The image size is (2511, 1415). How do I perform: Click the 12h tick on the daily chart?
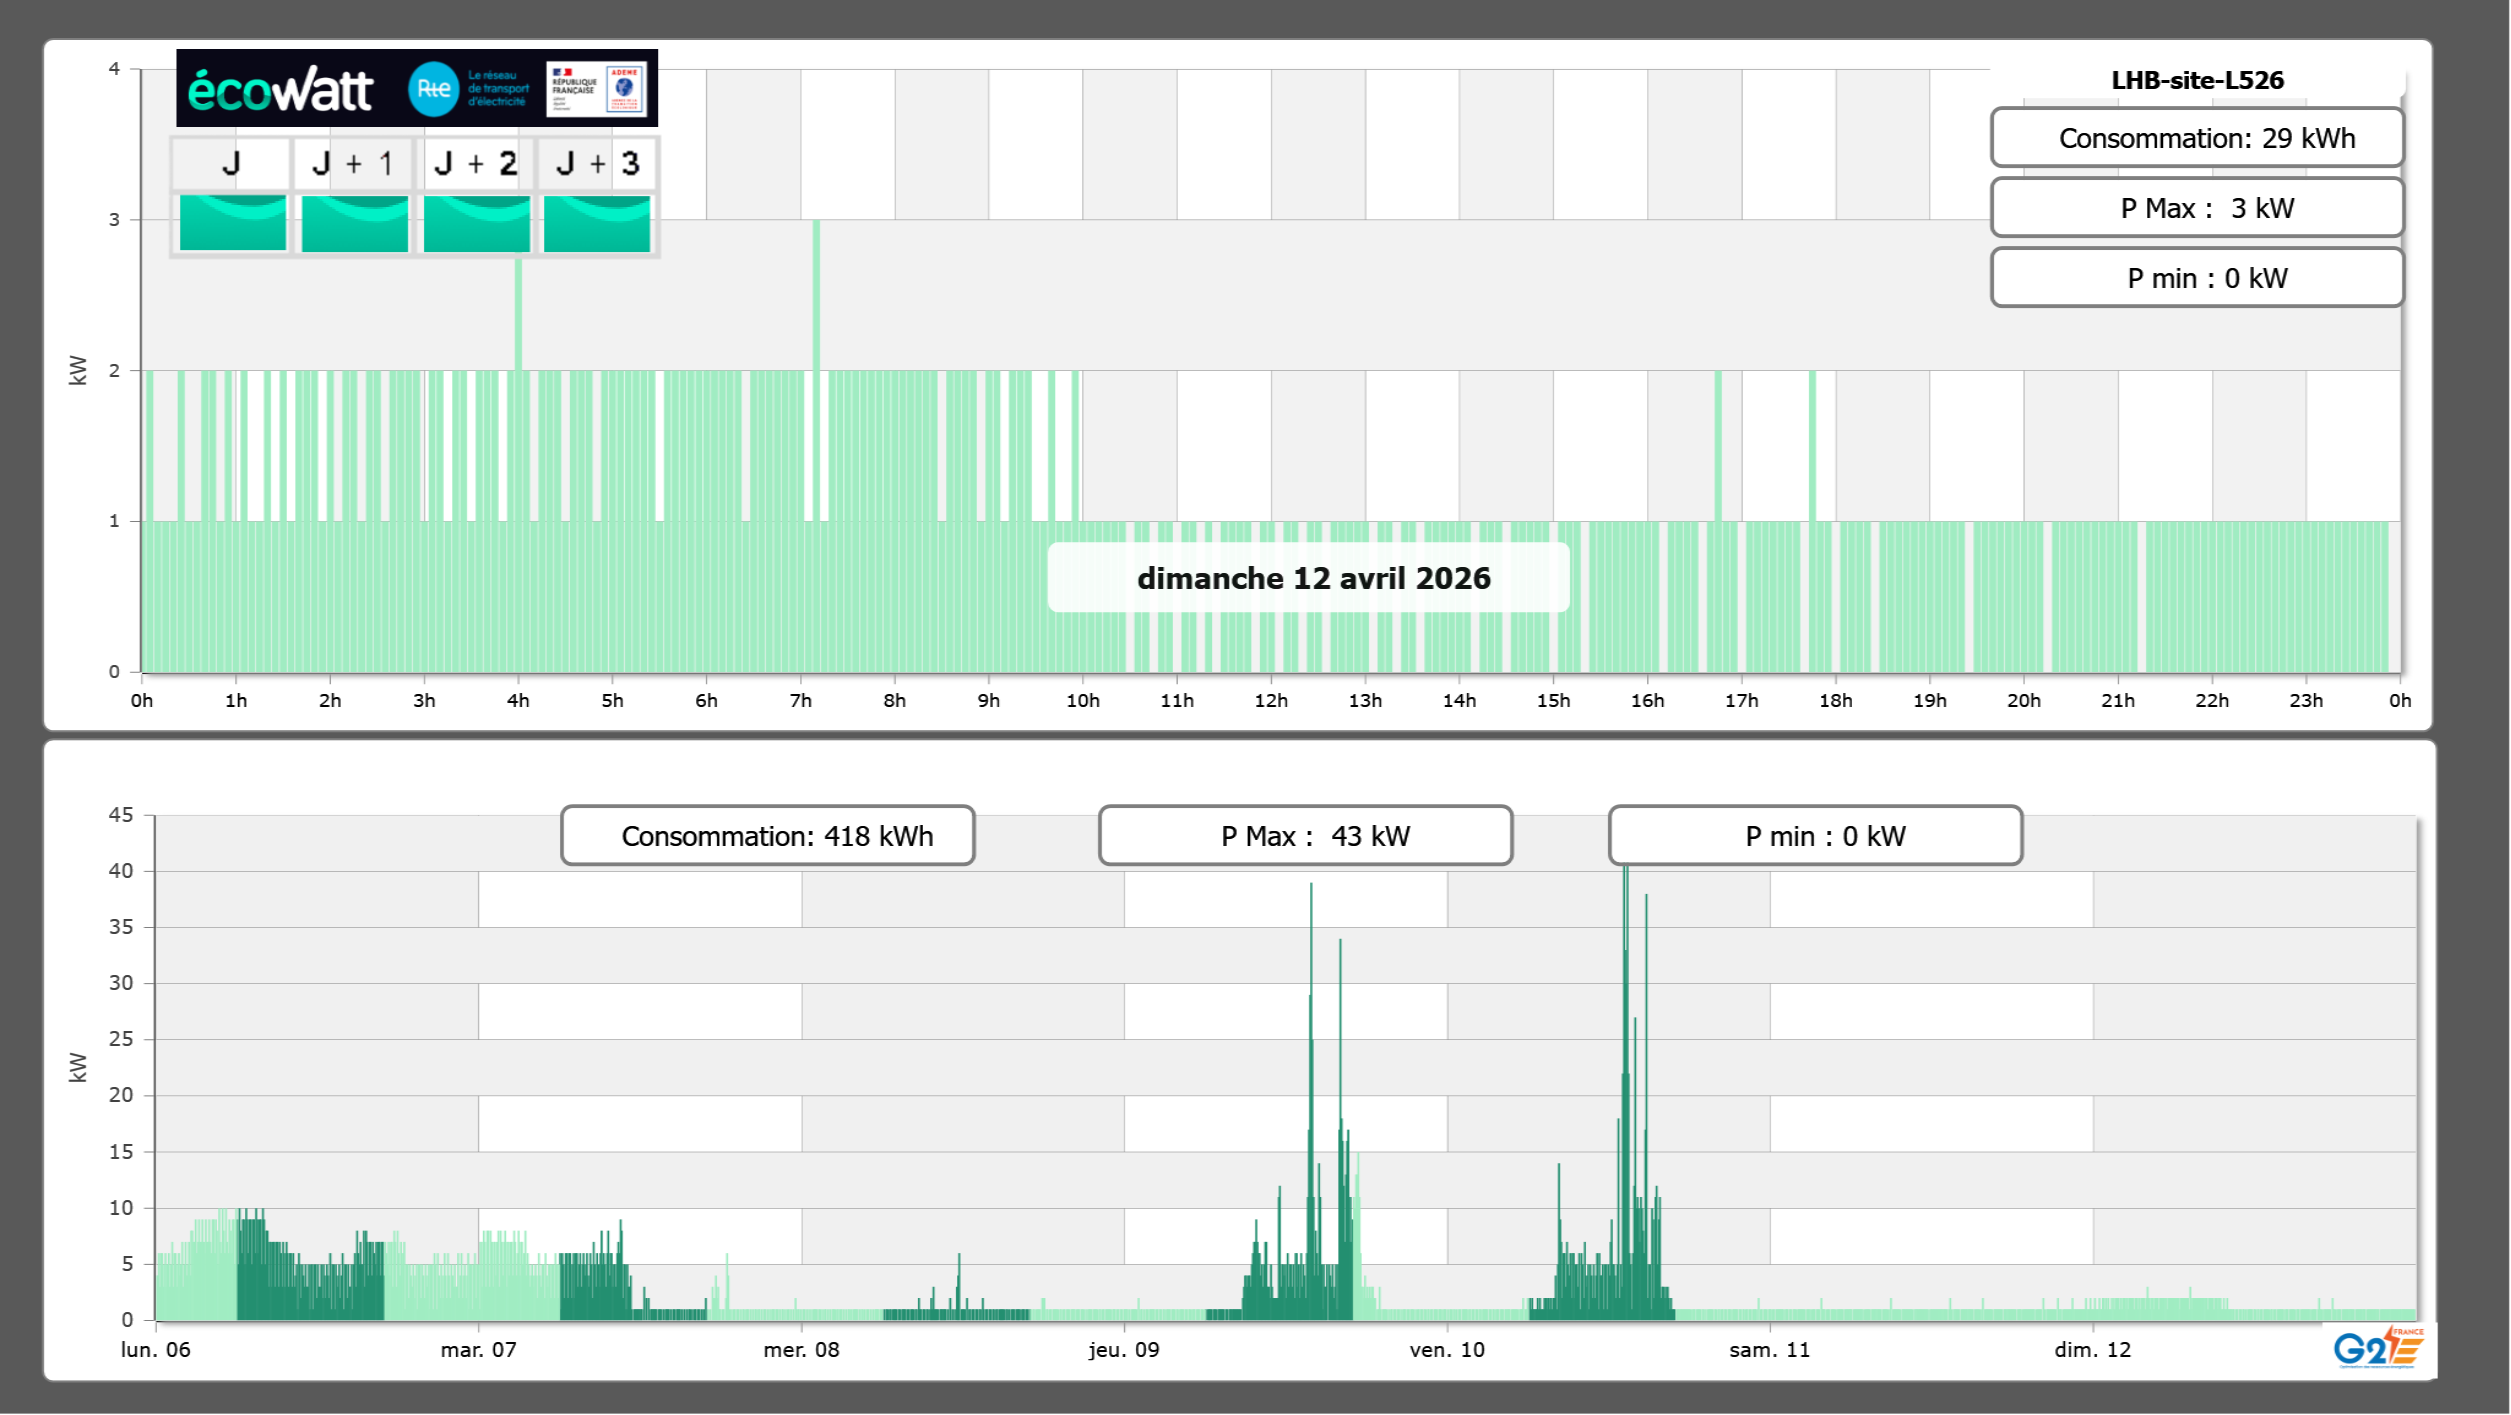point(1270,701)
